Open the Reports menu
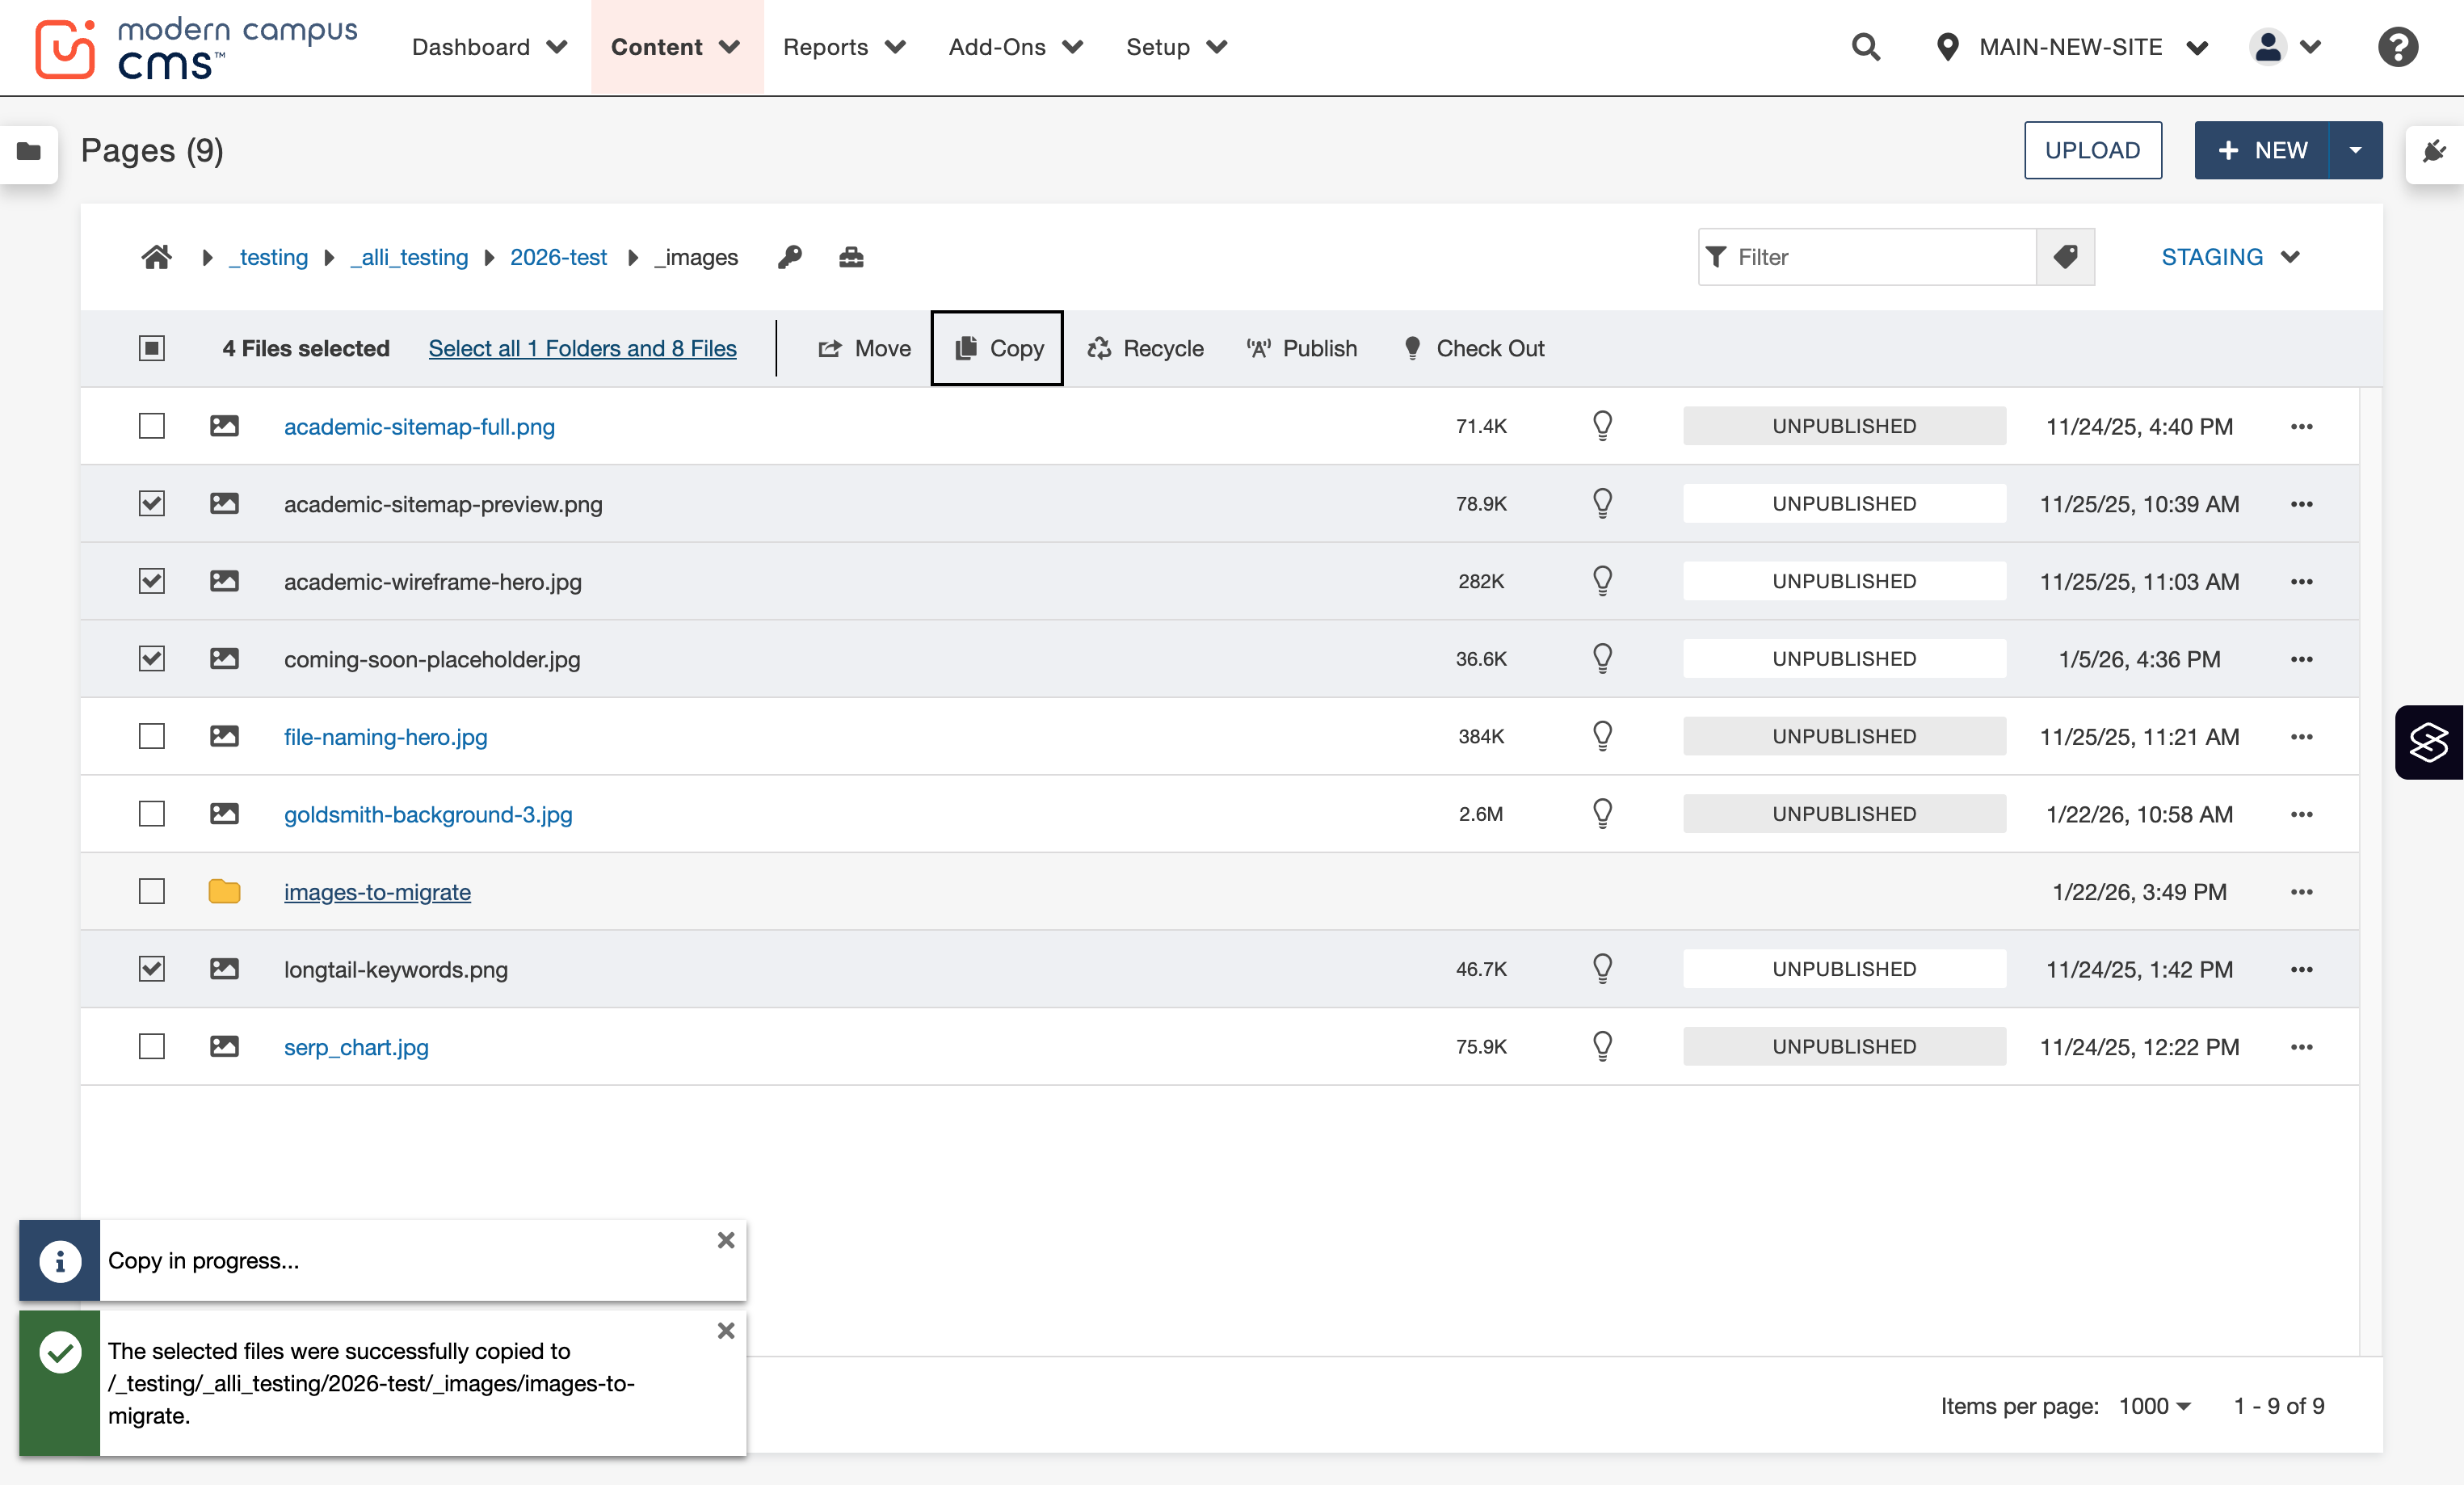The width and height of the screenshot is (2464, 1485). 844,47
